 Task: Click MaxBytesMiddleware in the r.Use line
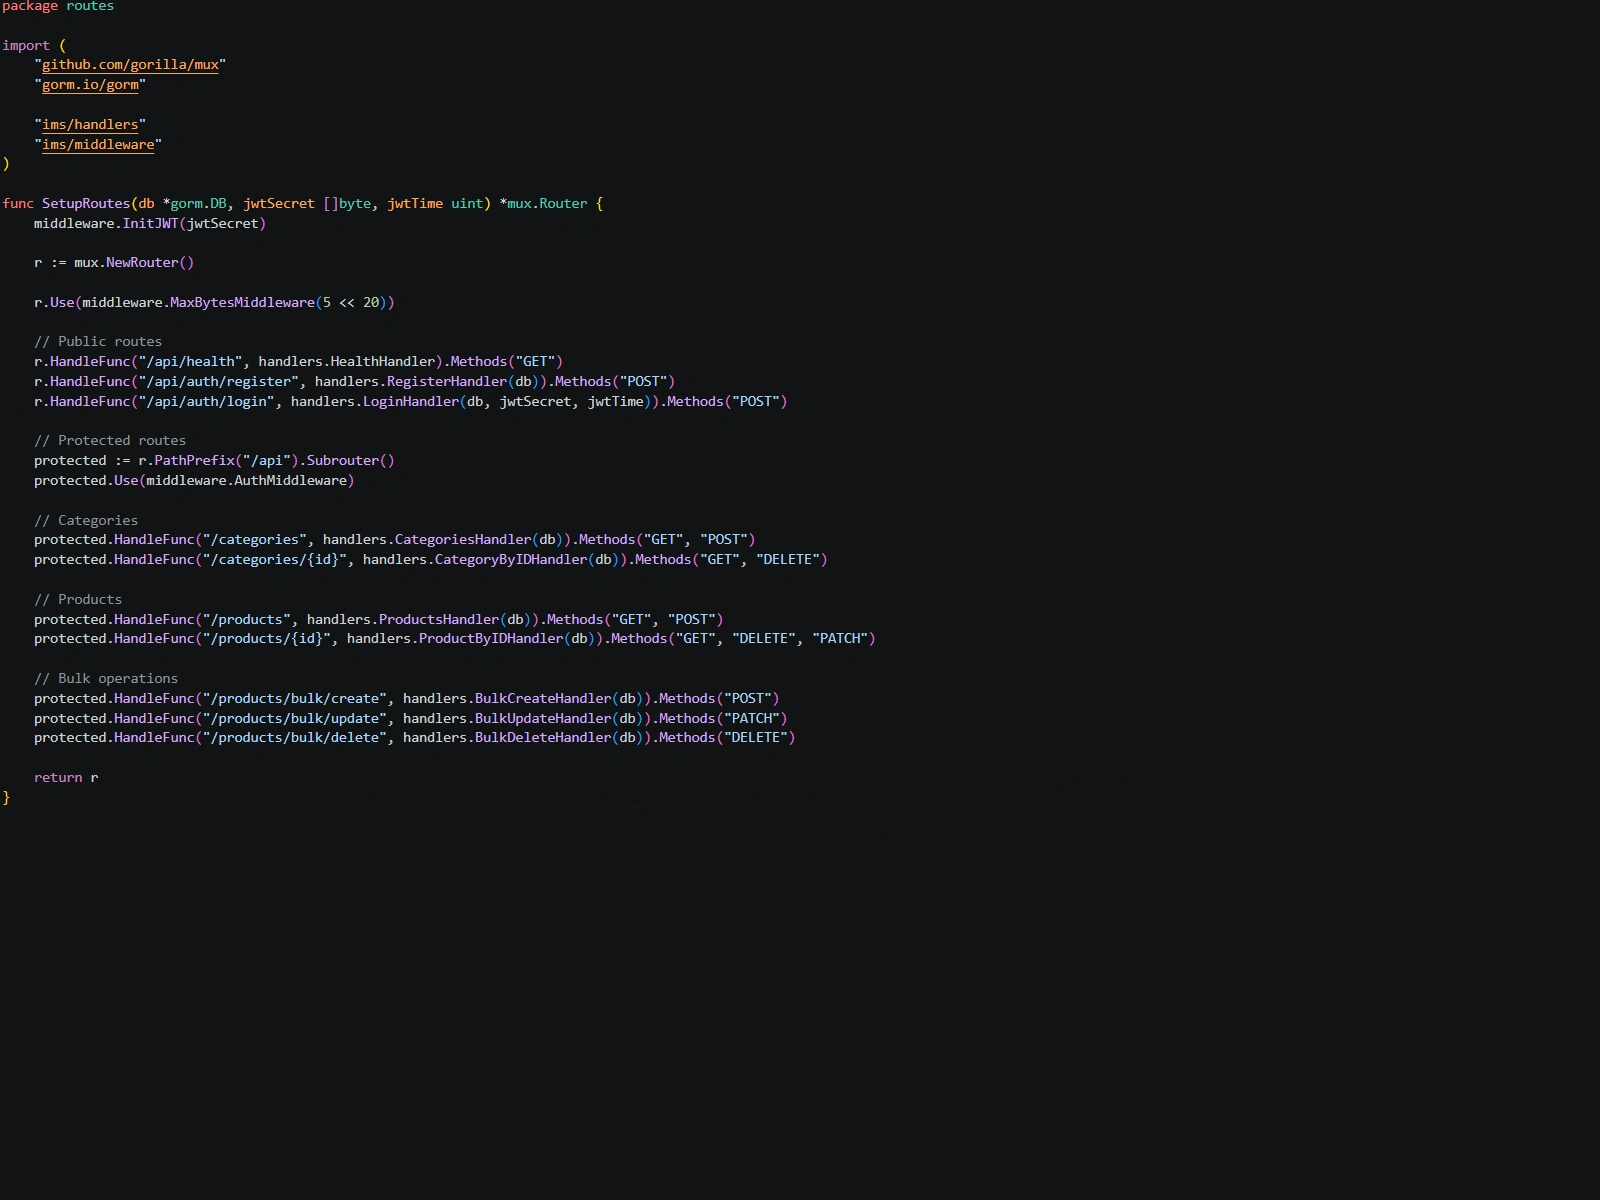pyautogui.click(x=242, y=302)
